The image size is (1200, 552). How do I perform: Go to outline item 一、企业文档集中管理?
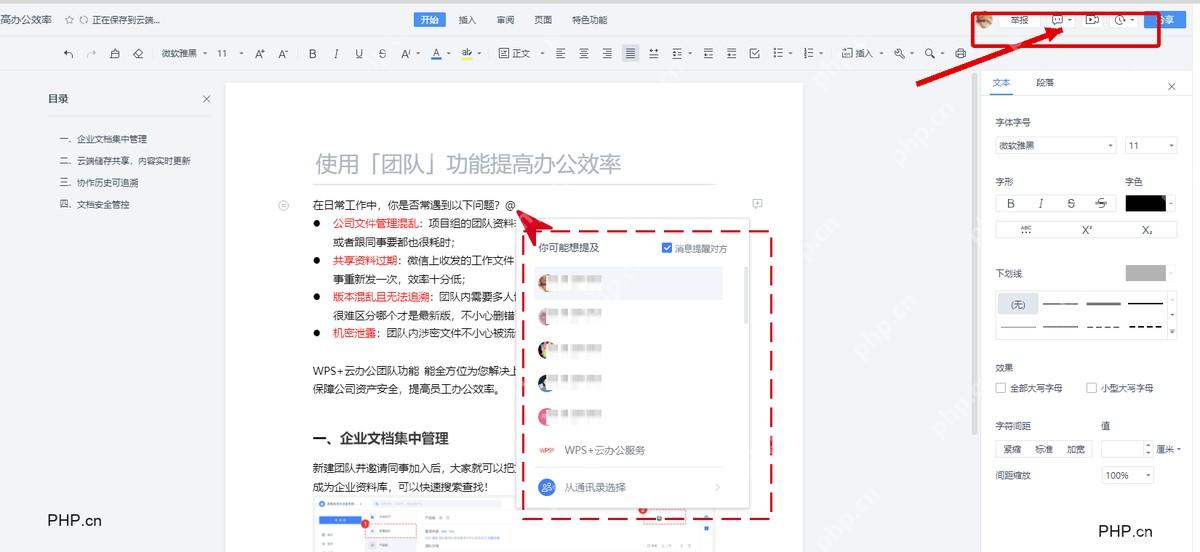coord(103,139)
